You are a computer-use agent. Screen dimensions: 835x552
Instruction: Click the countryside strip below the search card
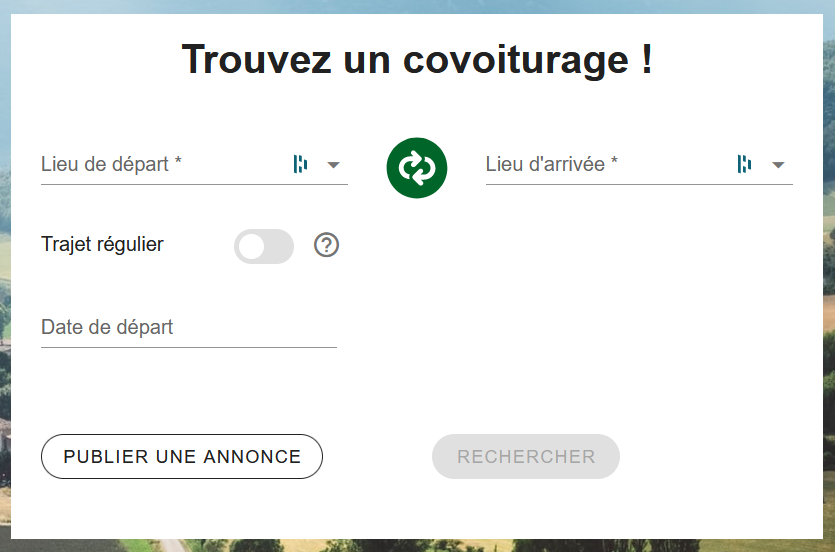418,546
